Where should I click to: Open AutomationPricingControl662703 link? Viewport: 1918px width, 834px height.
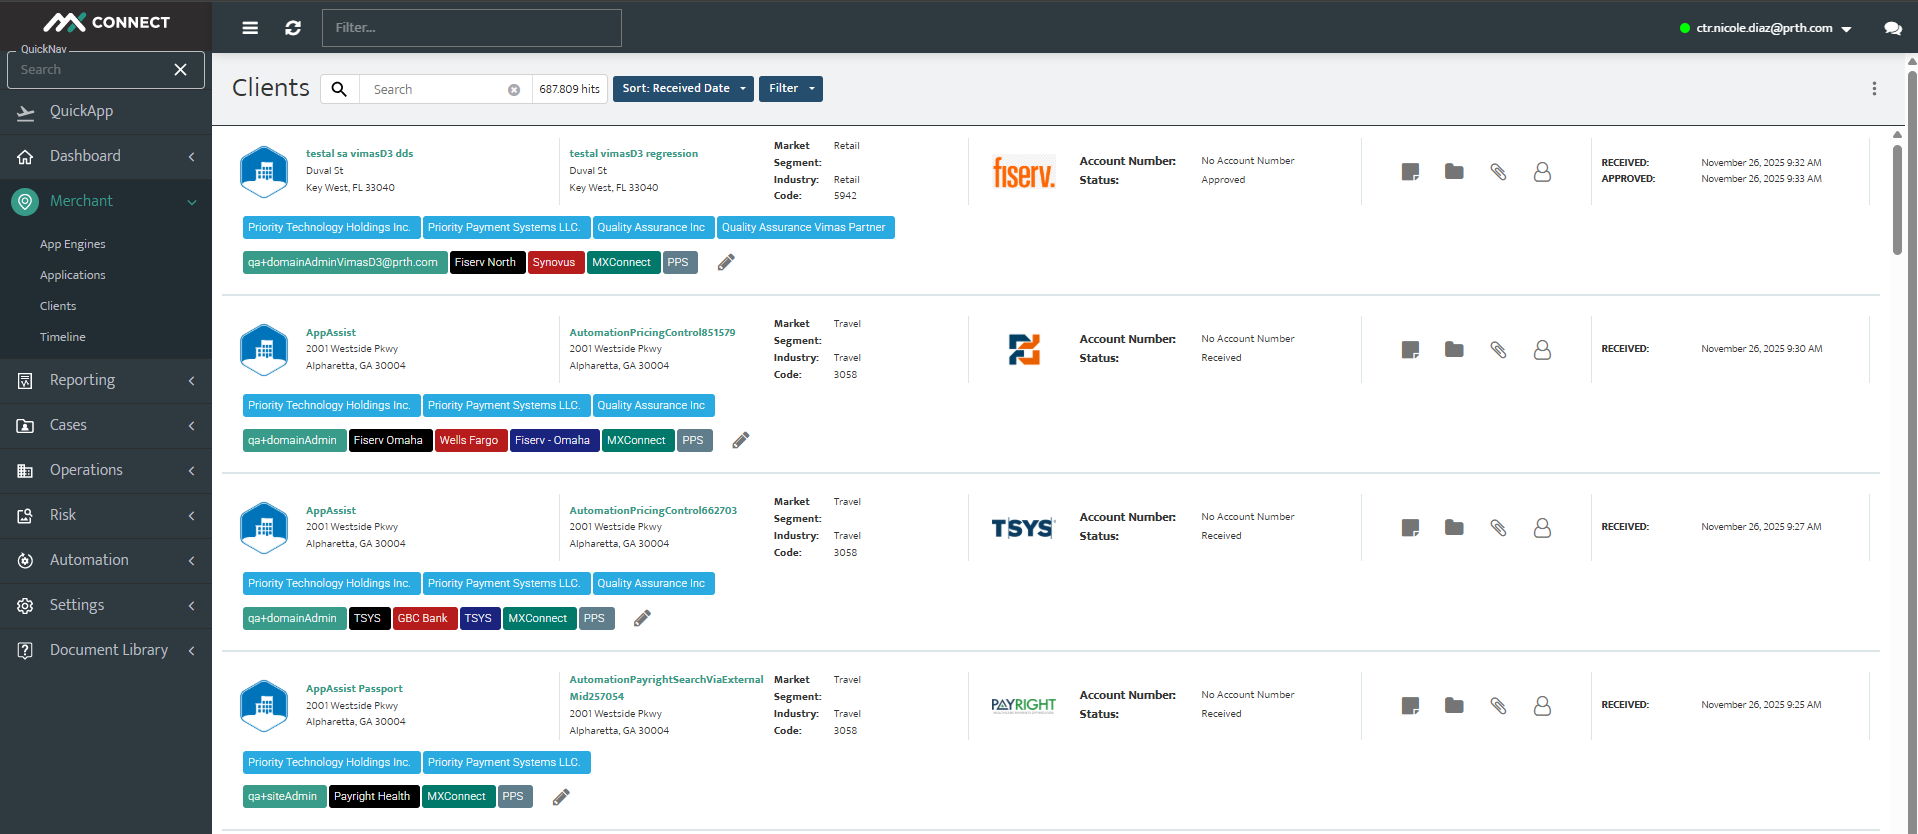[x=653, y=510]
